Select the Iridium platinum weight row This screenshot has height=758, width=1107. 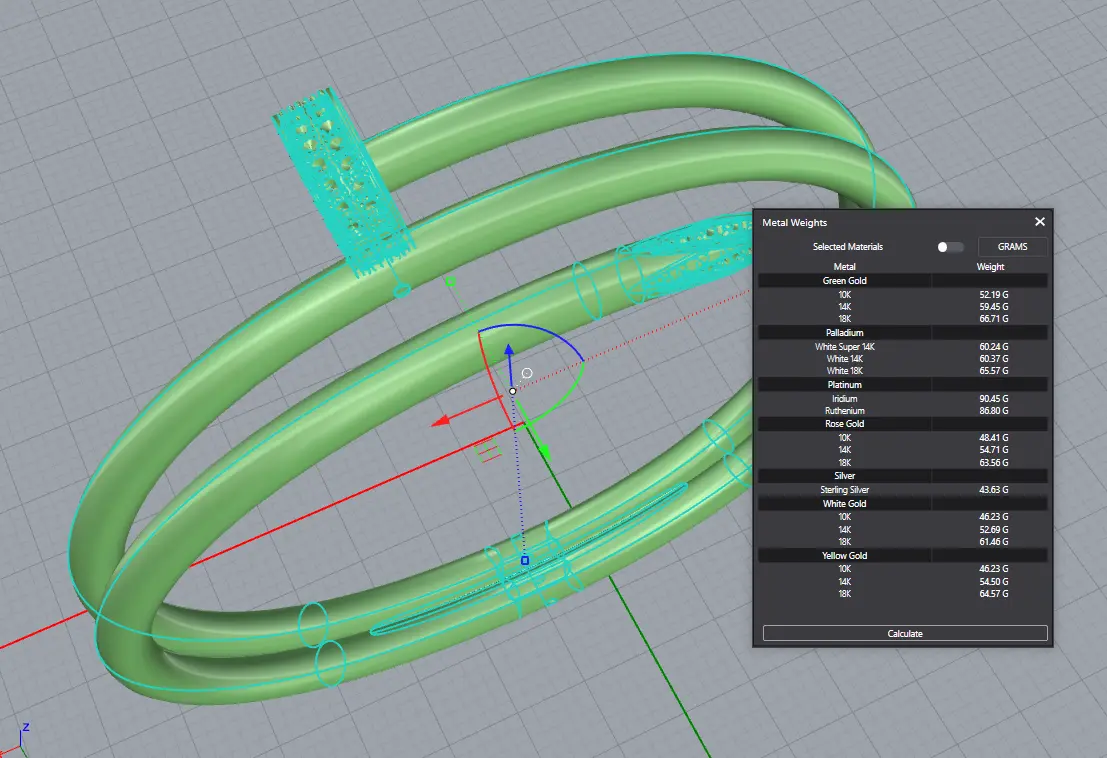844,398
